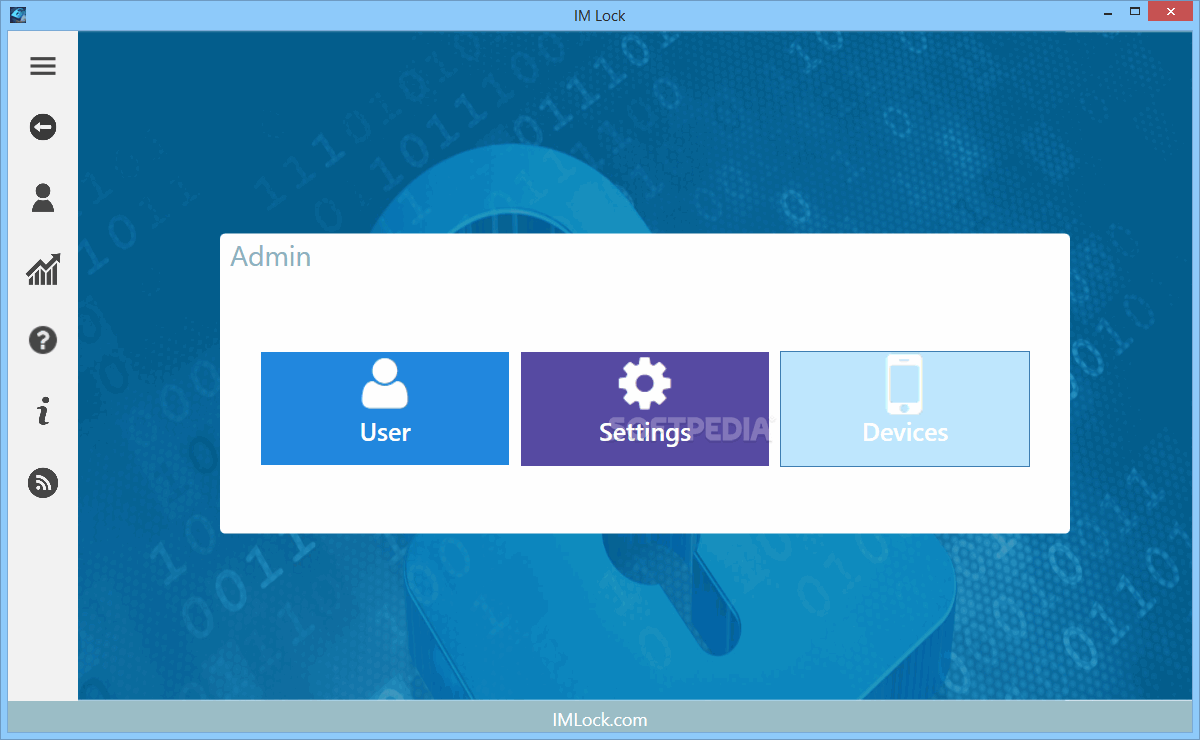1200x740 pixels.
Task: Click the RSS feed icon in sidebar
Action: click(x=43, y=483)
